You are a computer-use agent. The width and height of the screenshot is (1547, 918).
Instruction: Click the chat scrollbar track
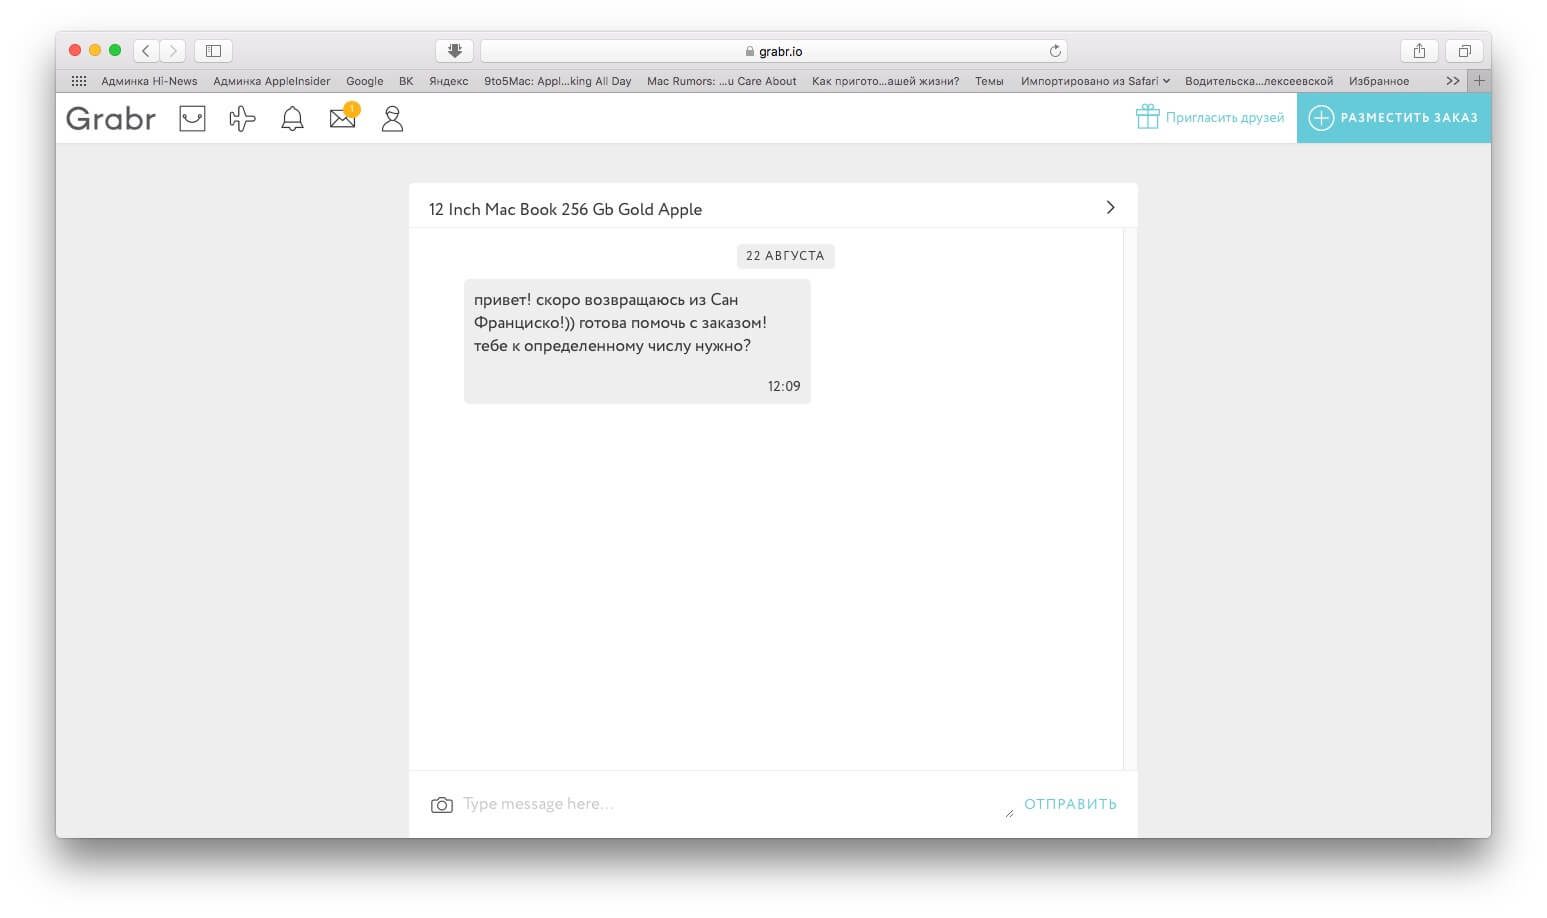coord(1130,498)
